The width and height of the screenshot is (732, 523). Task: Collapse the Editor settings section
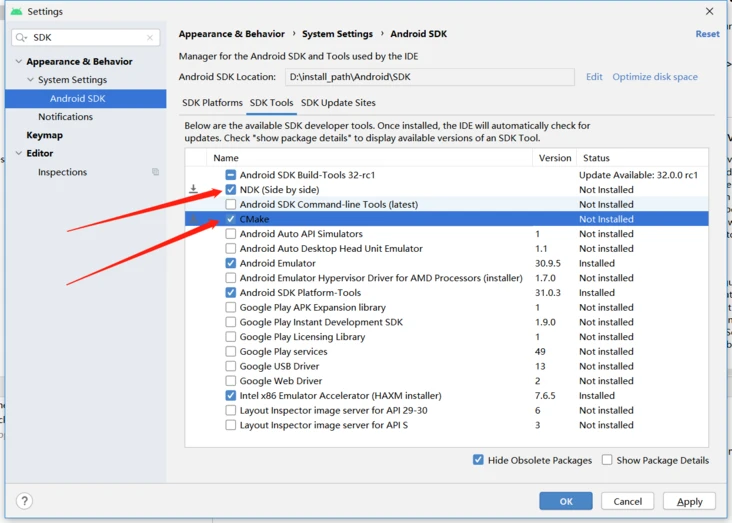coord(19,154)
